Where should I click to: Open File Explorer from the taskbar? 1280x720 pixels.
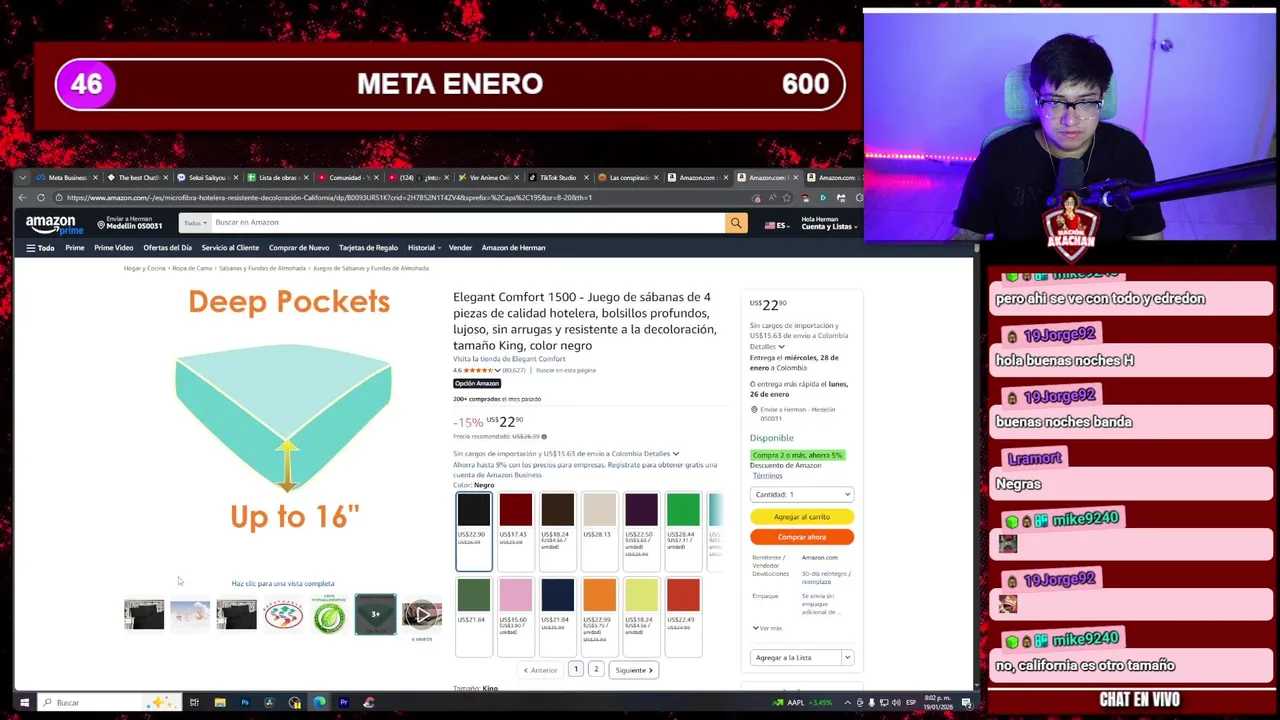[x=219, y=703]
